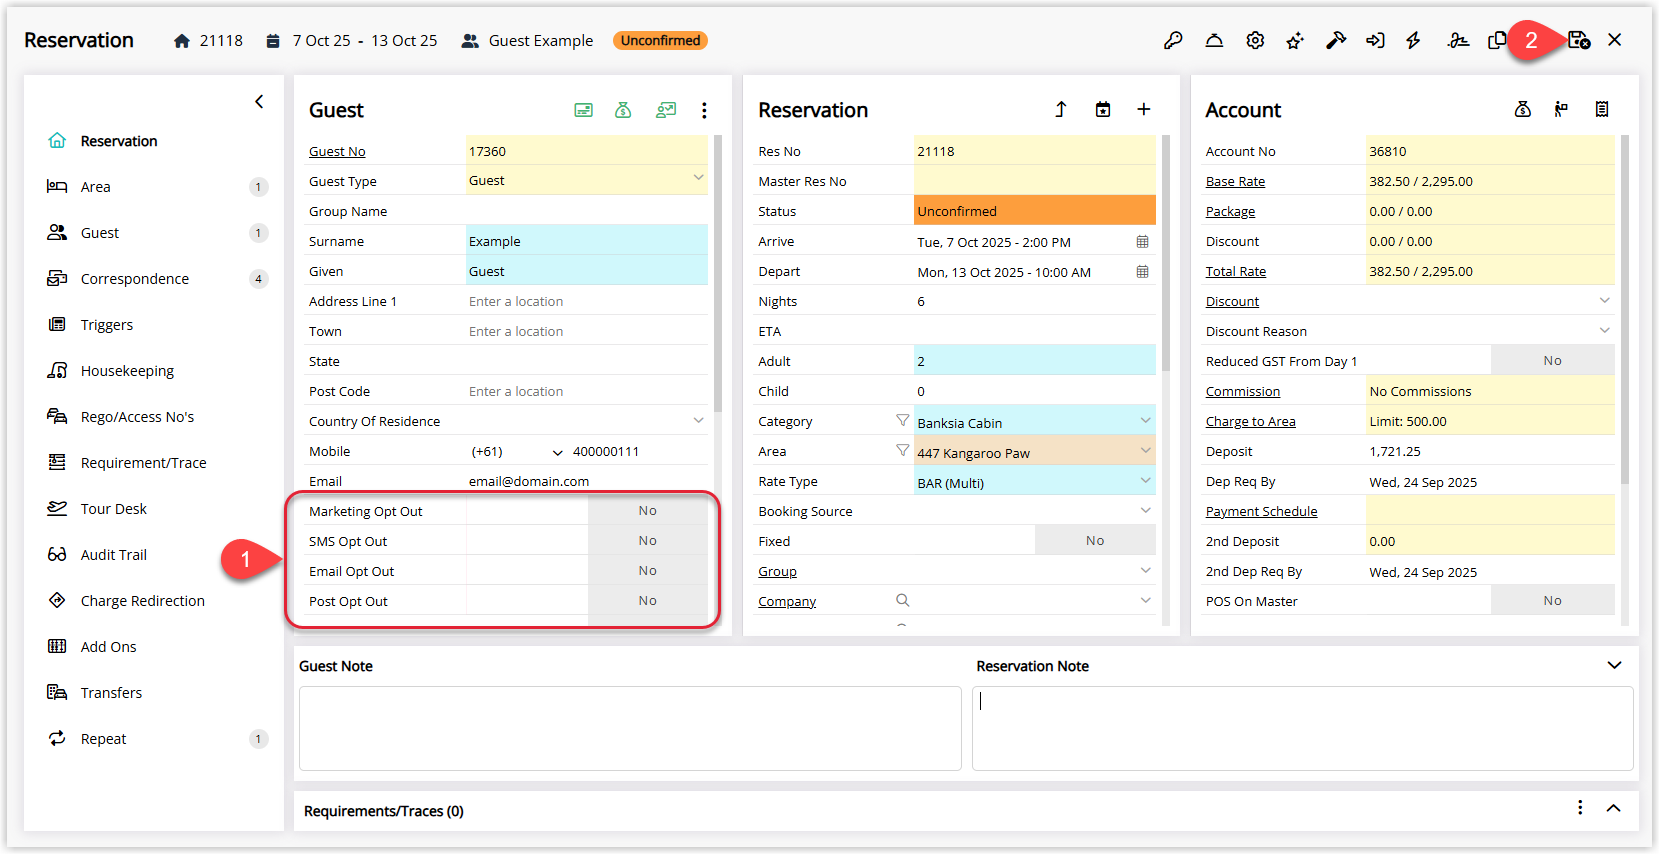Open the Area sidebar item
The height and width of the screenshot is (855, 1660).
tap(157, 187)
